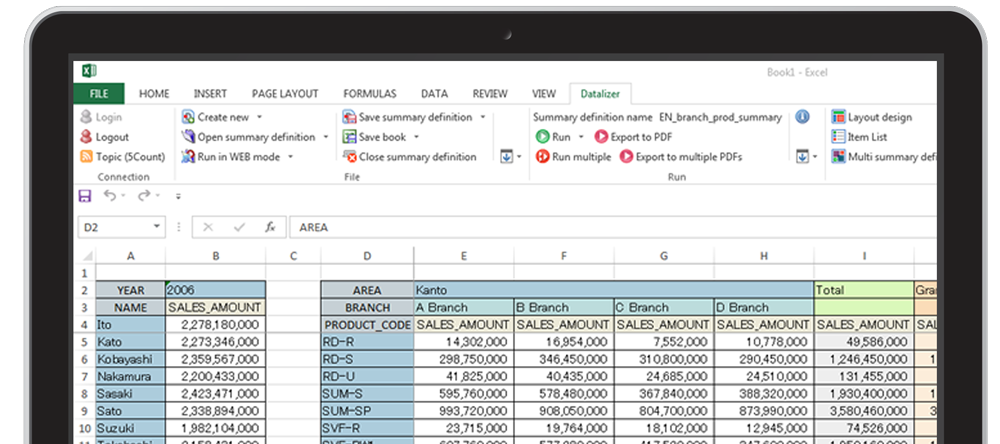This screenshot has height=444, width=1000.
Task: Click the Undo arrow icon
Action: [110, 196]
